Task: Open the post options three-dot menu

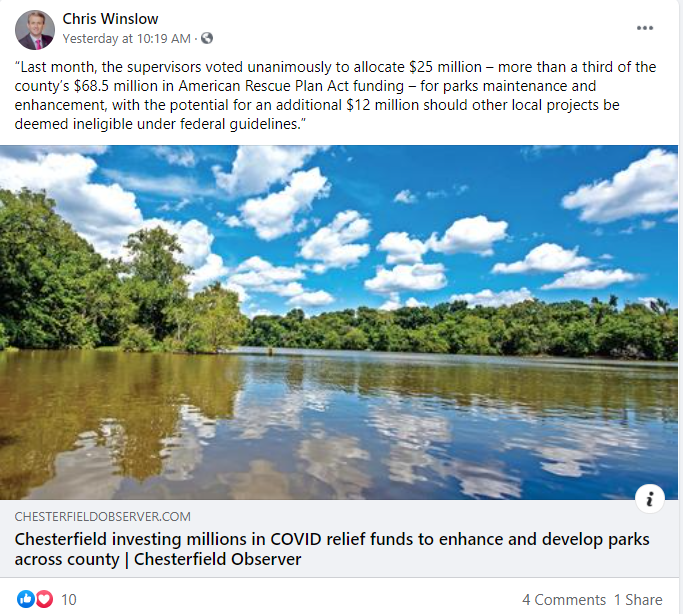Action: click(x=645, y=27)
